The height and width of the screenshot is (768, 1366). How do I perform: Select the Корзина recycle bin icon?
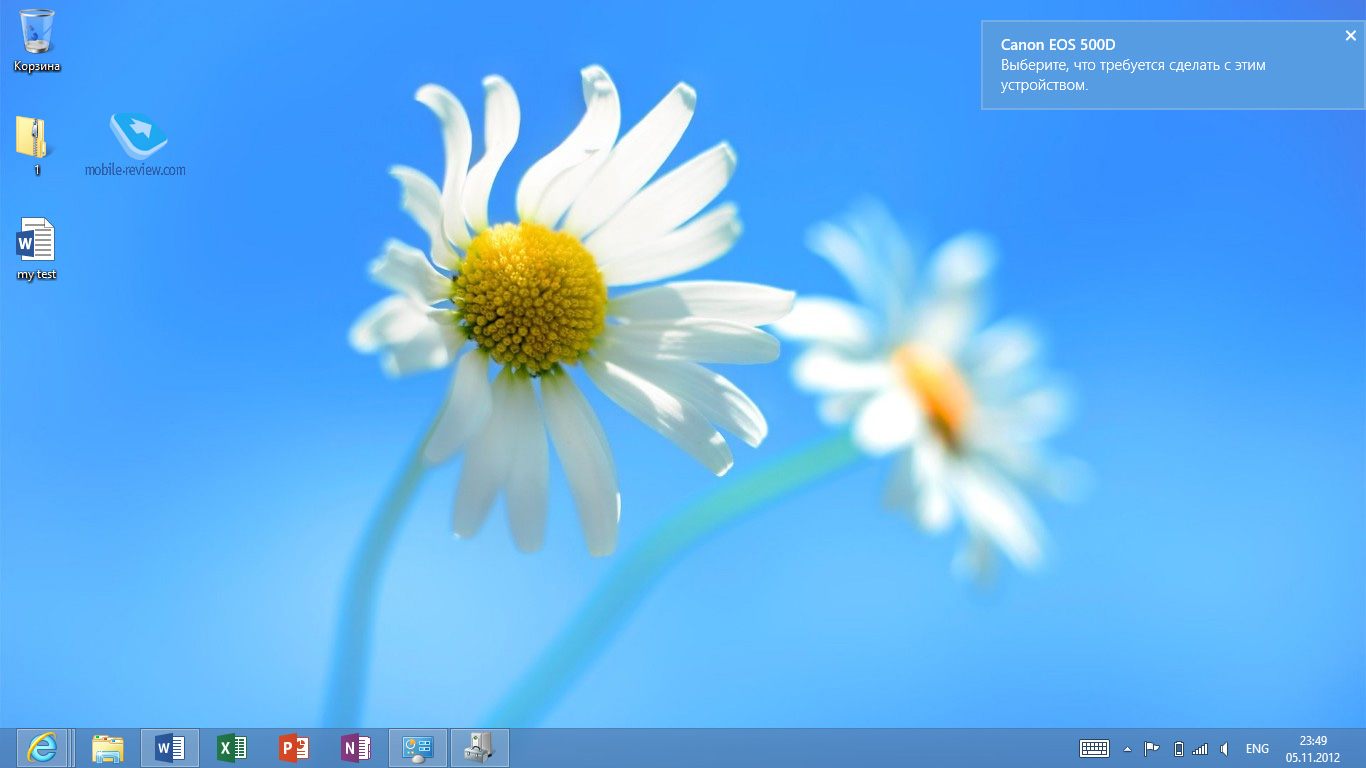(x=37, y=40)
